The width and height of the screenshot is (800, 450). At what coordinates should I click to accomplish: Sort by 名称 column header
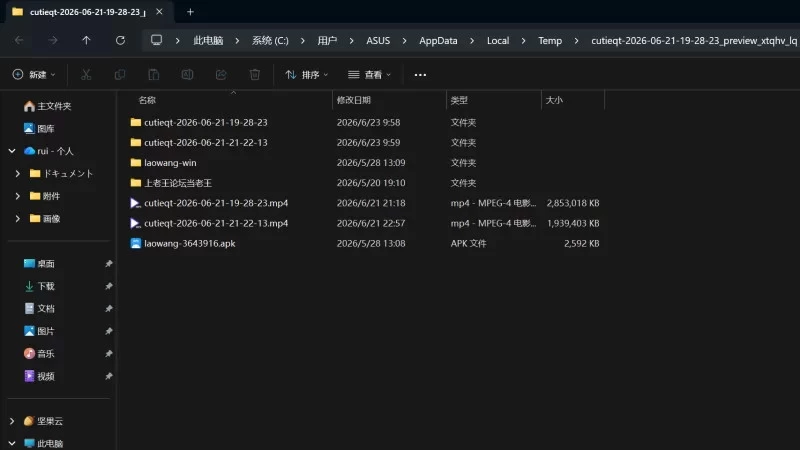(x=147, y=100)
